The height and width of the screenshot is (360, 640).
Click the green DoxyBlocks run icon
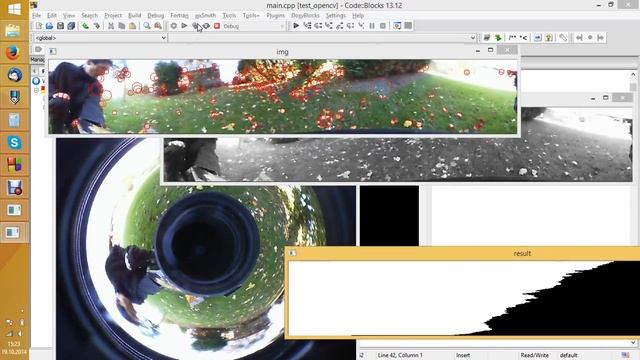pos(498,38)
